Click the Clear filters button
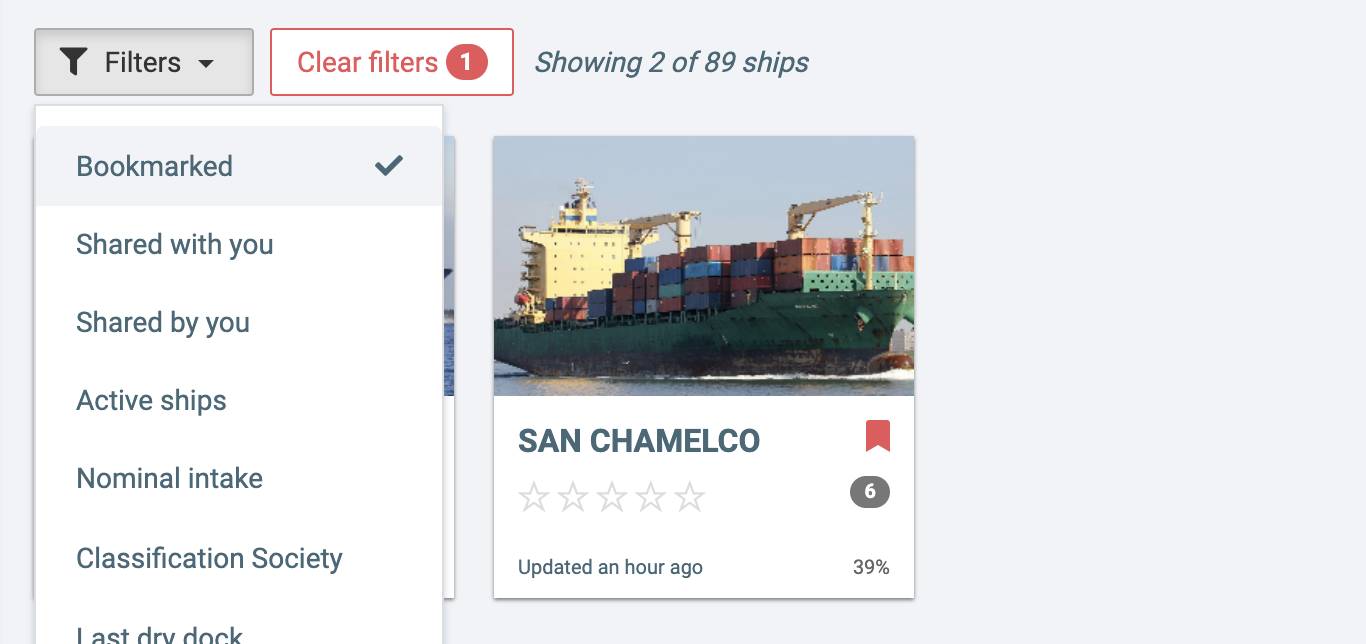Viewport: 1366px width, 644px height. (392, 62)
